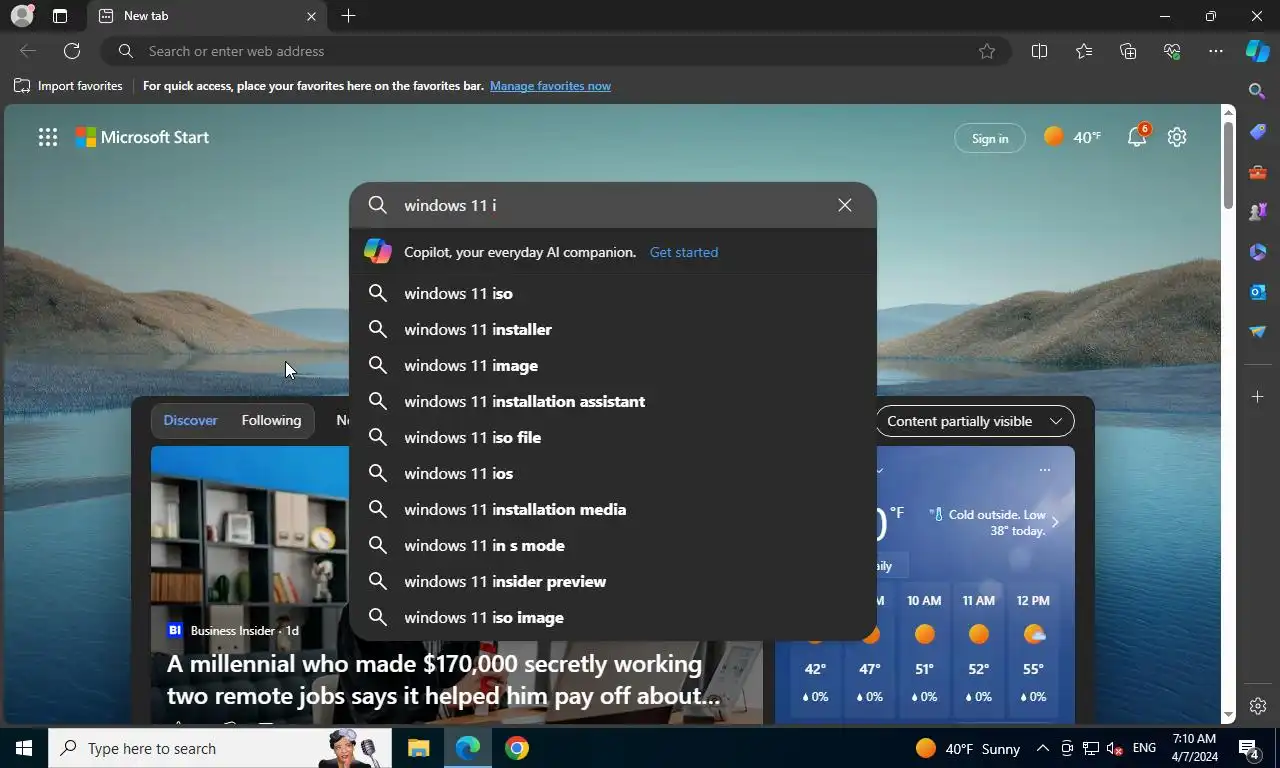Choose suggestion windows 11 iso
Viewport: 1280px width, 768px height.
coord(613,293)
